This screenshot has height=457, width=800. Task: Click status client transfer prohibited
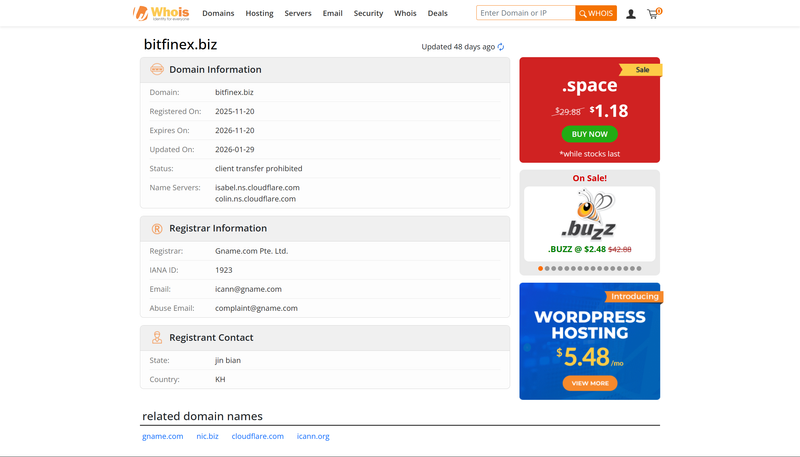pos(259,169)
